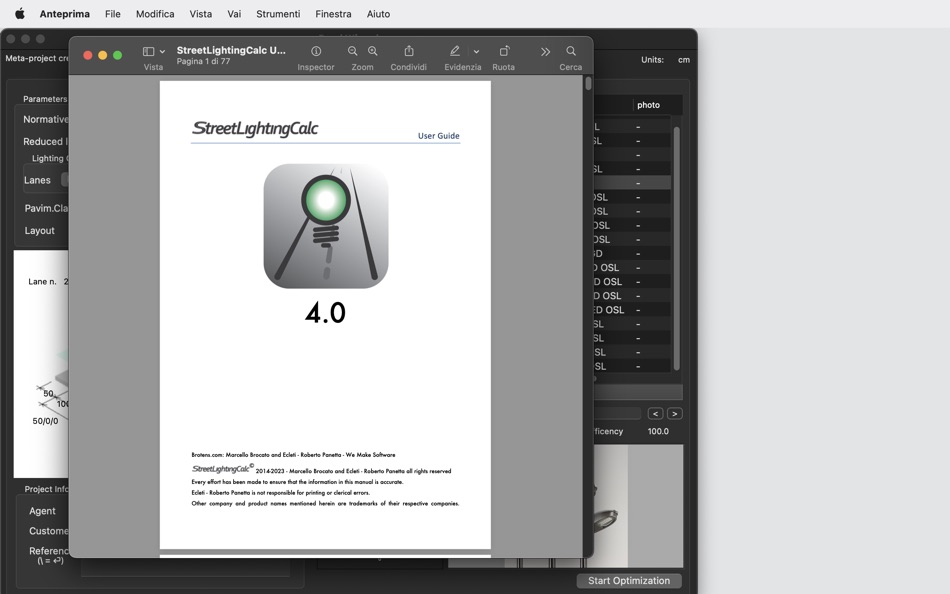Click the PDF window's vertical scrollbar thumb

(588, 84)
